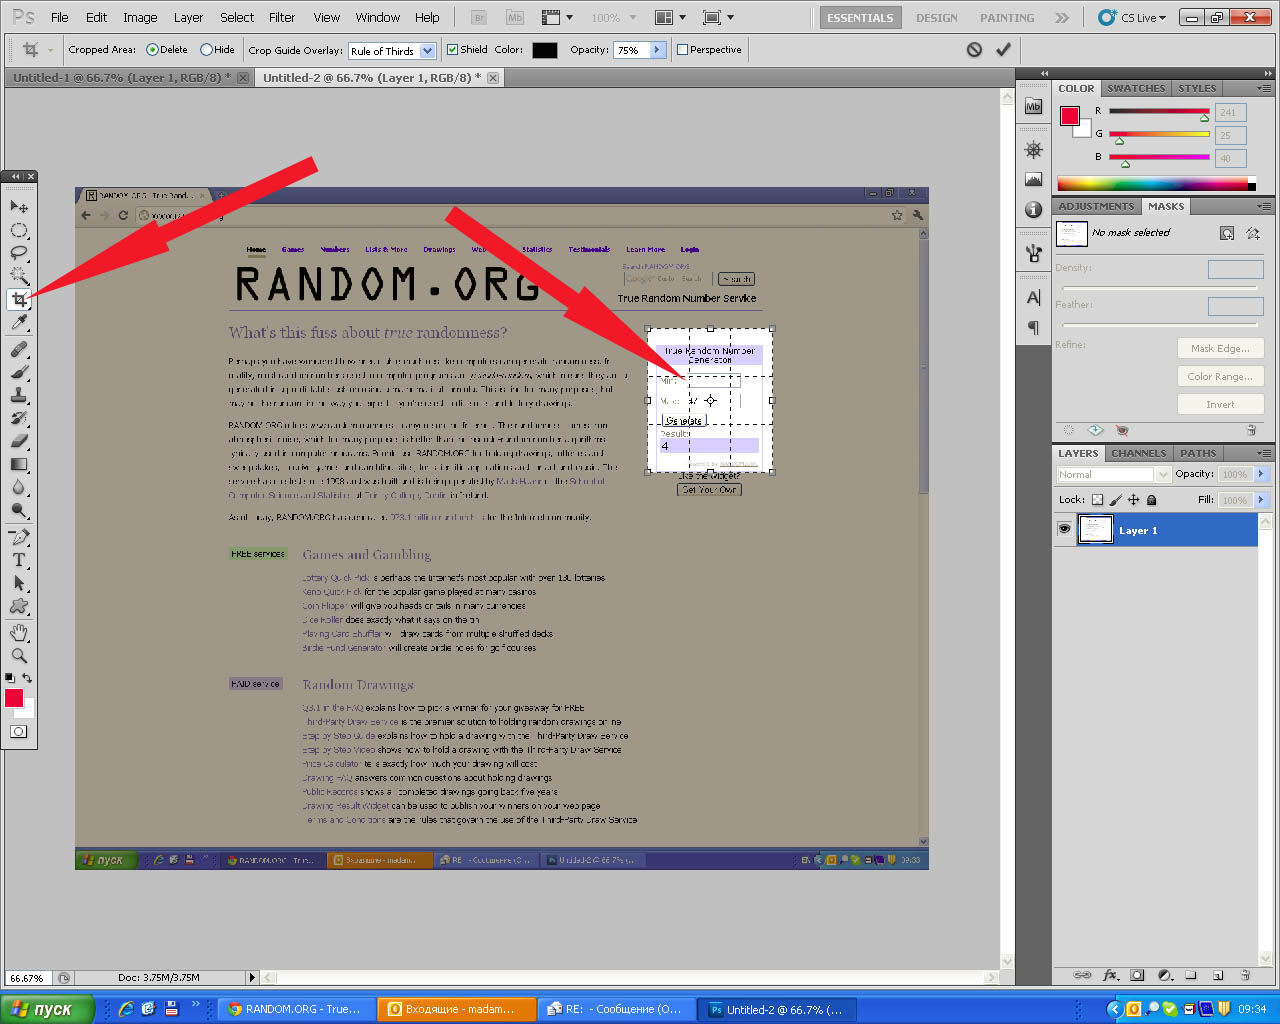Select the Zoom tool
This screenshot has height=1024, width=1280.
coord(19,656)
